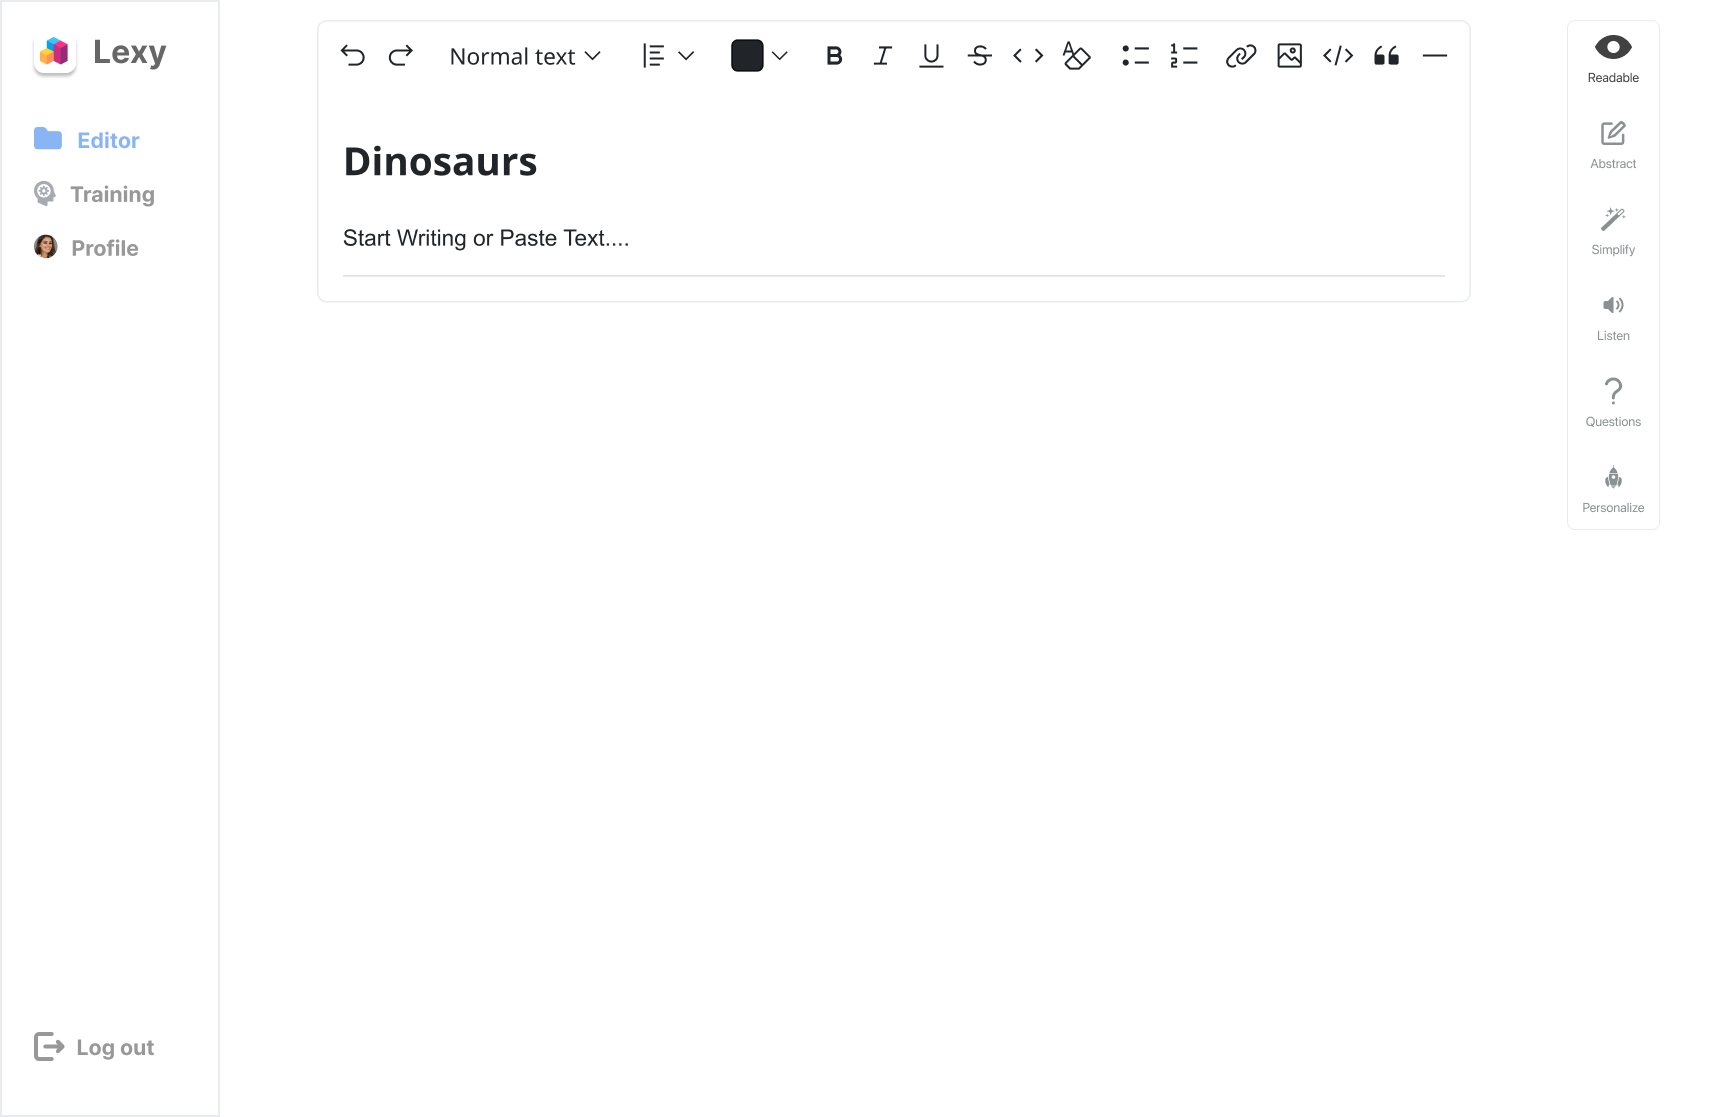
Task: Insert a hyperlink with the link icon
Action: (x=1241, y=56)
